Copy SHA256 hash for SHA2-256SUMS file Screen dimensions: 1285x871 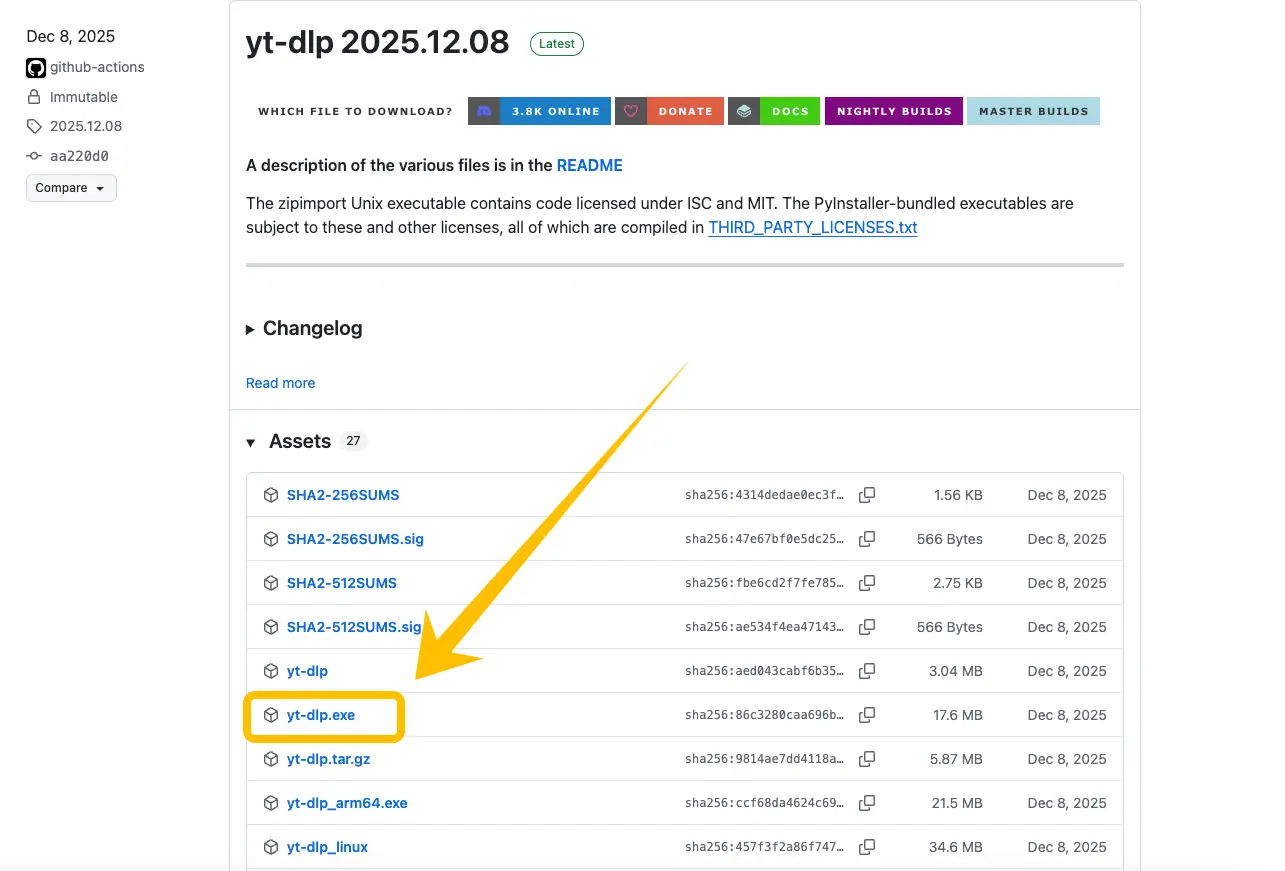867,495
